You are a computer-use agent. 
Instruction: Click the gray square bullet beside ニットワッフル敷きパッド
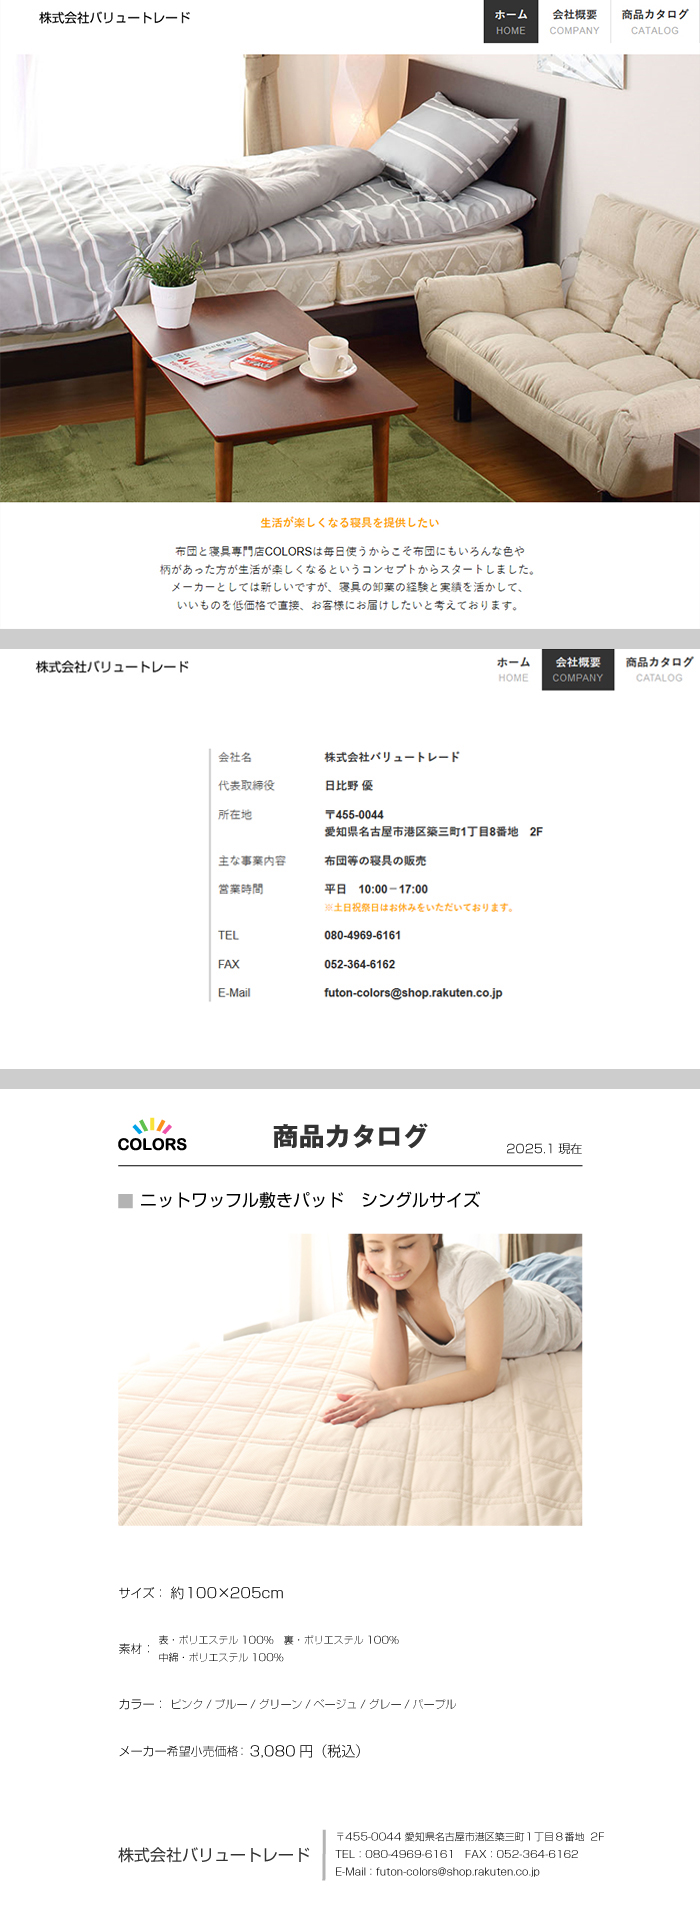click(x=125, y=1200)
